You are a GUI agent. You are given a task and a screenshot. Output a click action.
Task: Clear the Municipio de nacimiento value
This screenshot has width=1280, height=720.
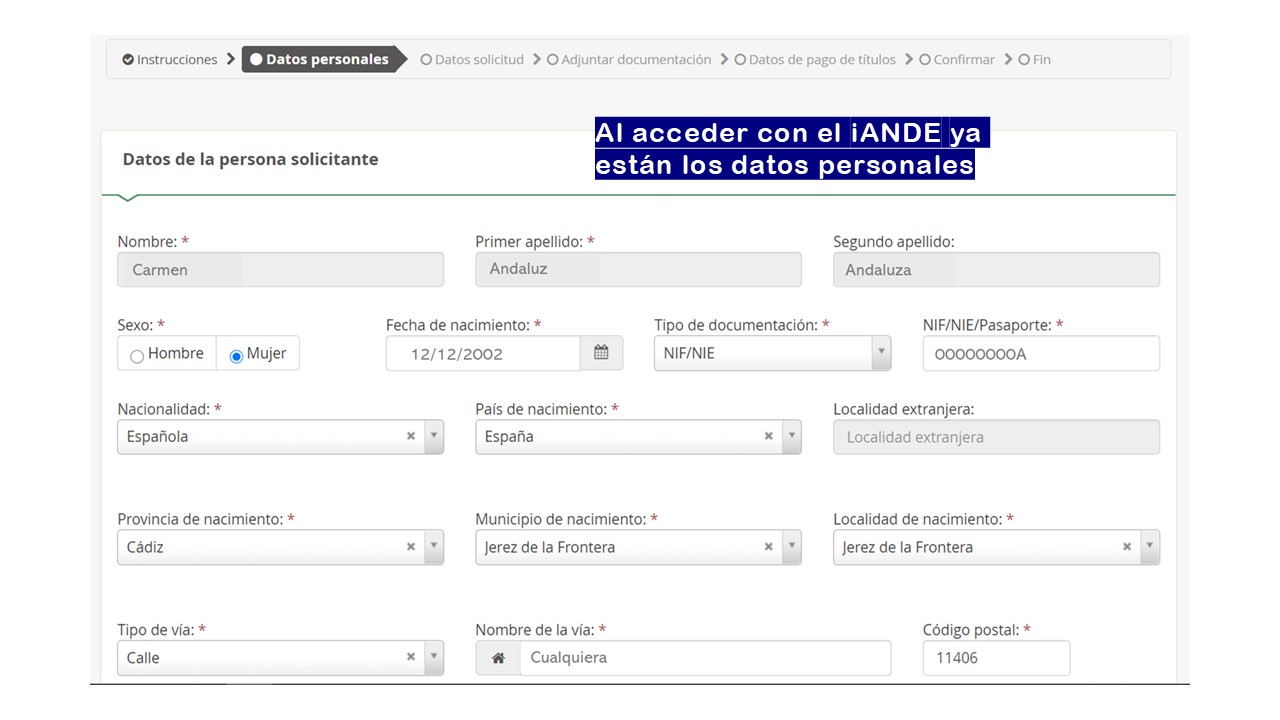point(768,547)
